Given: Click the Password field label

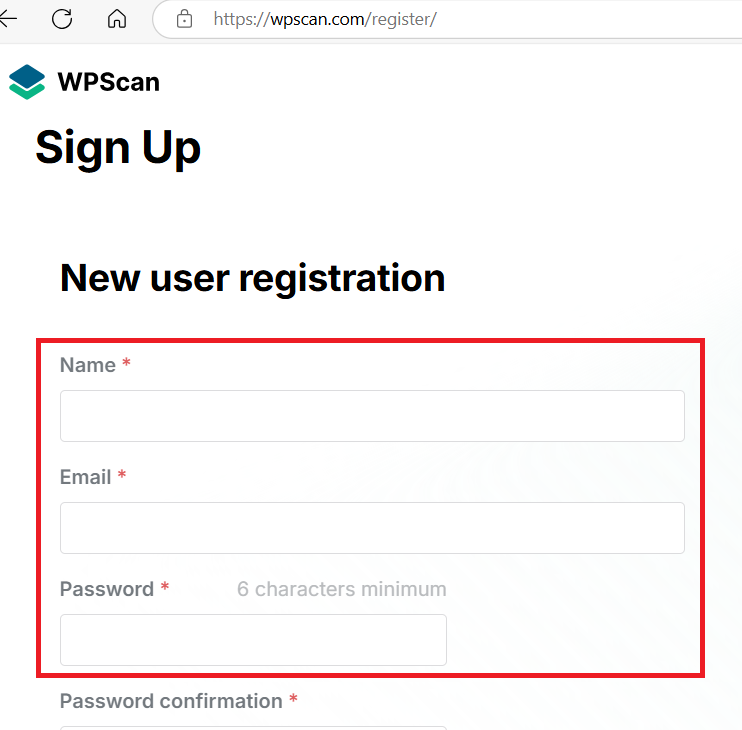Looking at the screenshot, I should click(106, 589).
